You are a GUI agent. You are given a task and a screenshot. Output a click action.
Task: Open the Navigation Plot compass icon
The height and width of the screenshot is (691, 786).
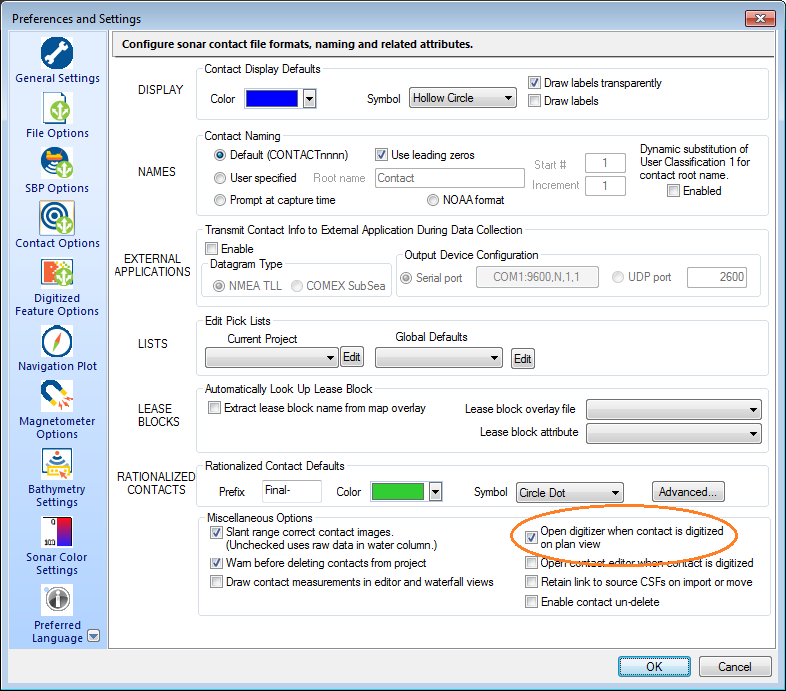57,342
